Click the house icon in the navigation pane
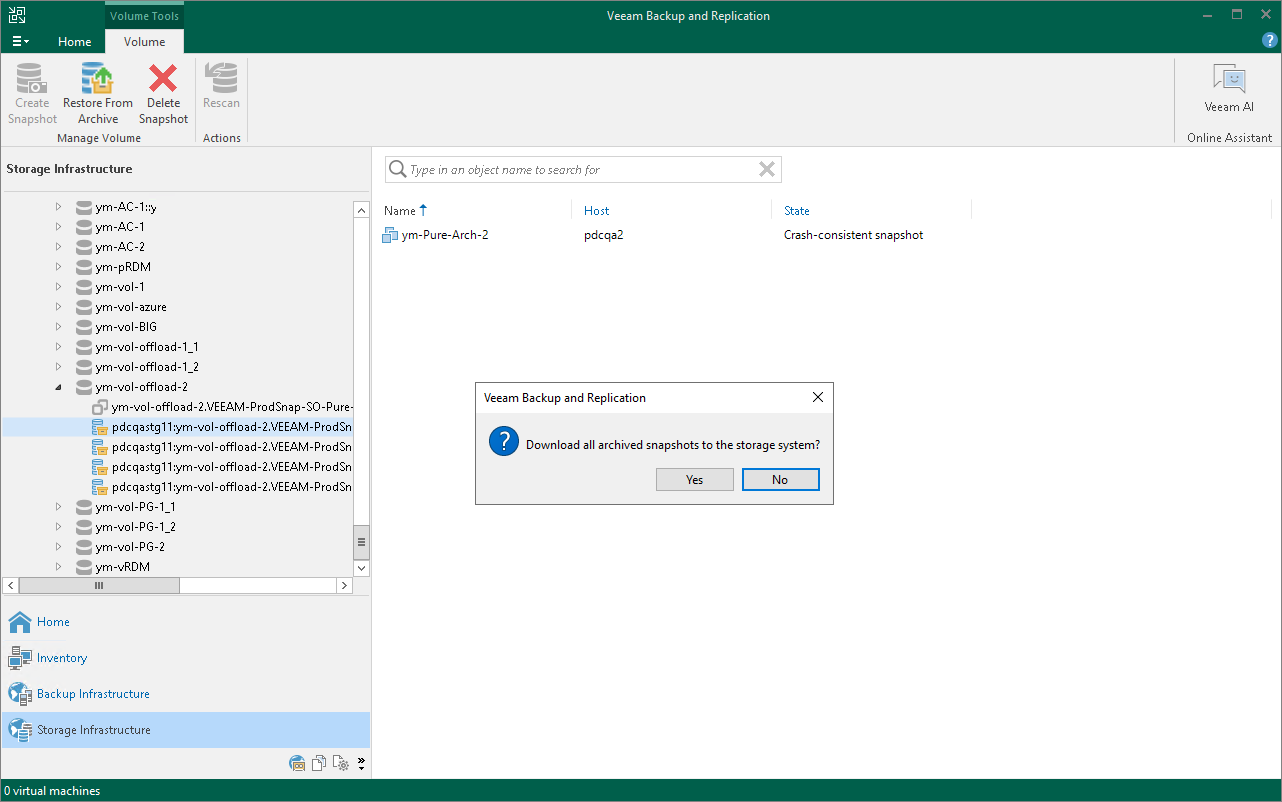 click(20, 622)
